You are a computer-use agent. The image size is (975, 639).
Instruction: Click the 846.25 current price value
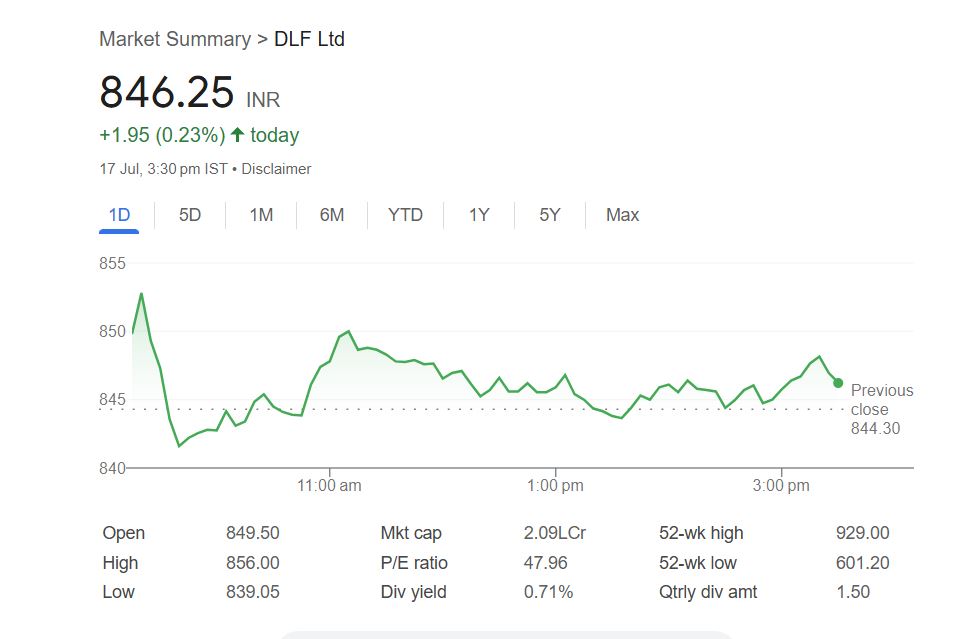166,92
